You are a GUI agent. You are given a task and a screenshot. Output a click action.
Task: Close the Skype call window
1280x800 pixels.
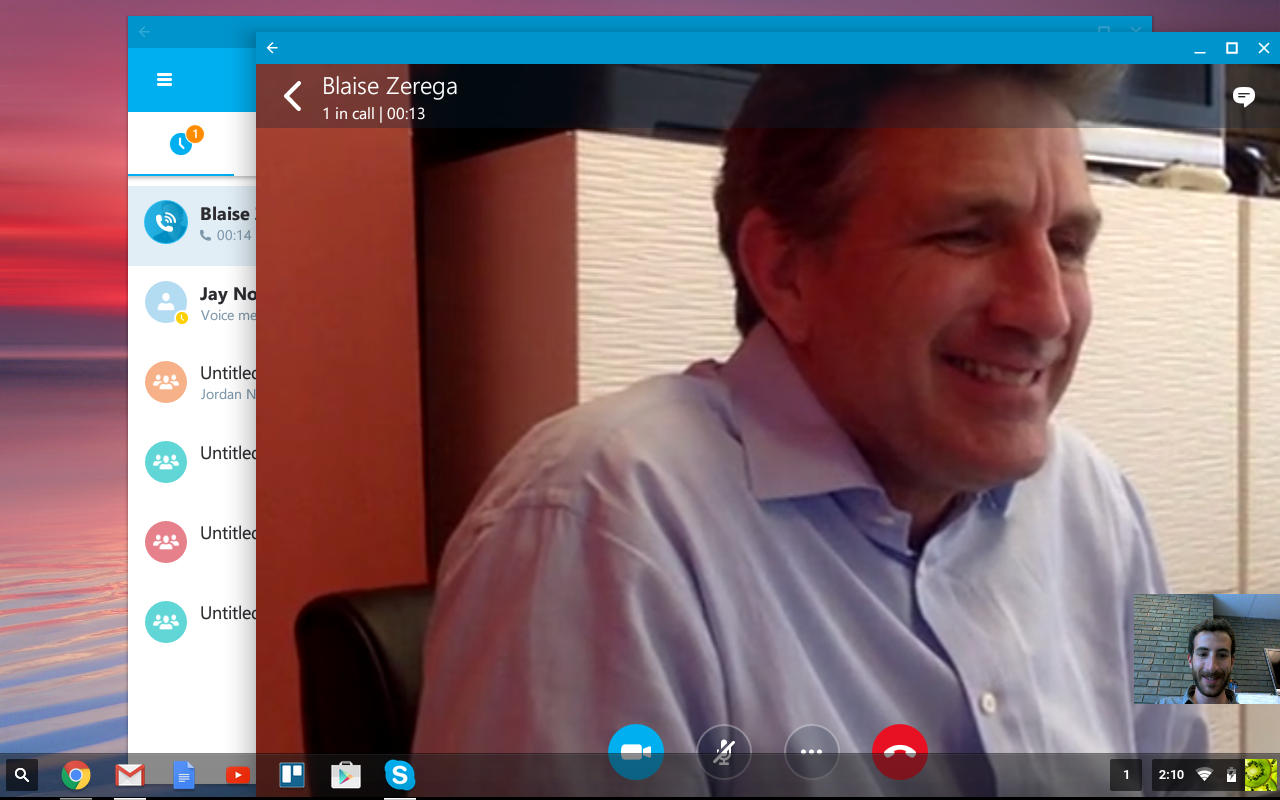[x=1264, y=48]
